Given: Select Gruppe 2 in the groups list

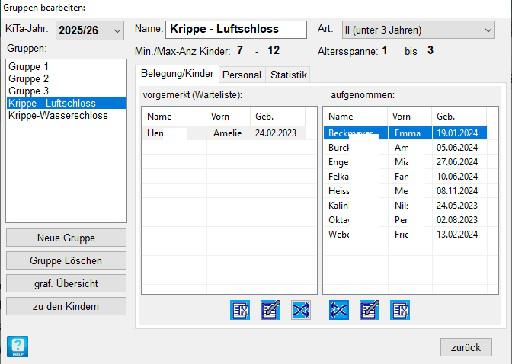Looking at the screenshot, I should pos(29,79).
